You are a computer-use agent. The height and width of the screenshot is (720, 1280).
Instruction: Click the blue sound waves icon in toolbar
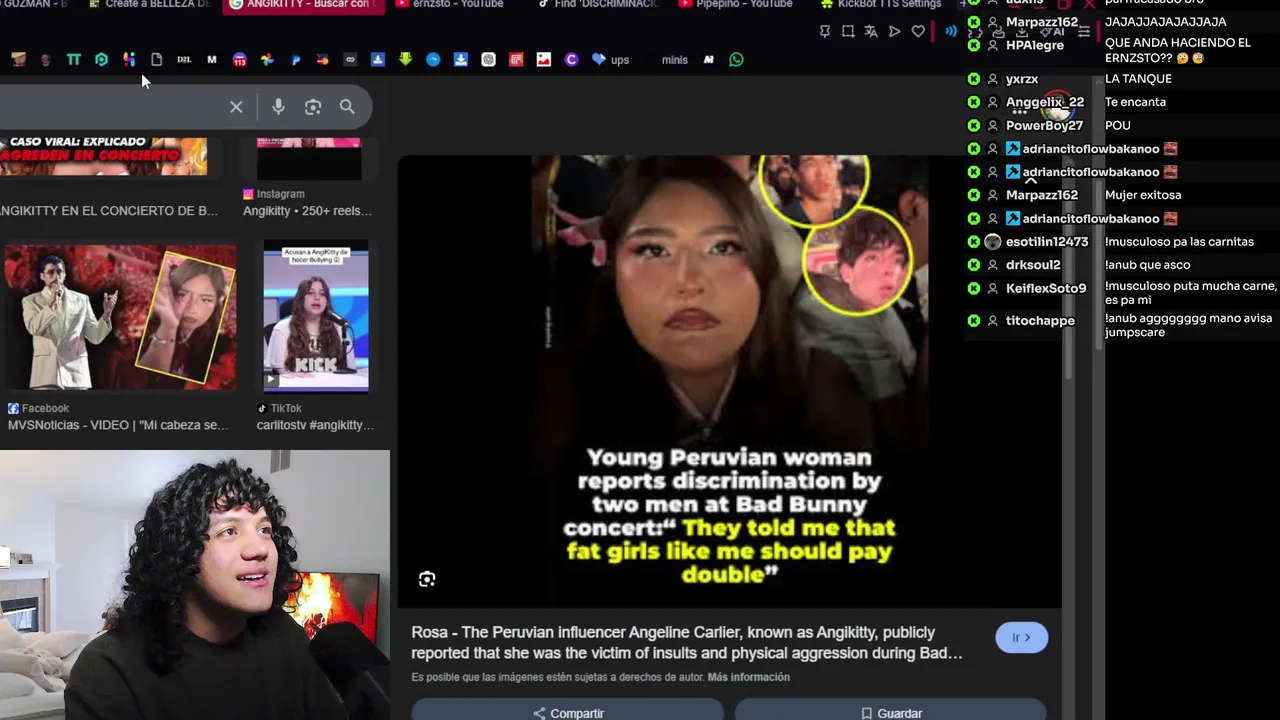click(951, 32)
